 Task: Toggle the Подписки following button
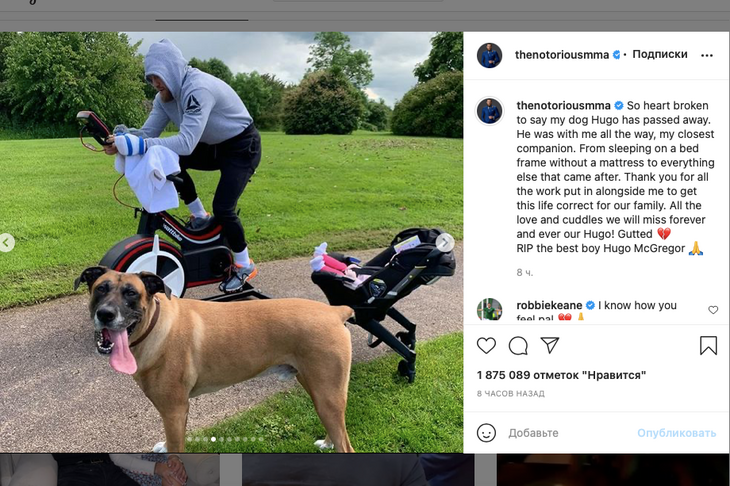(660, 54)
